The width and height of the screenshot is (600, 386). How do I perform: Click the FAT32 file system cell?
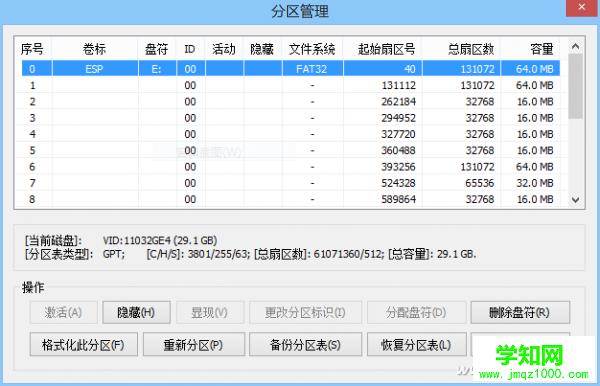(312, 69)
